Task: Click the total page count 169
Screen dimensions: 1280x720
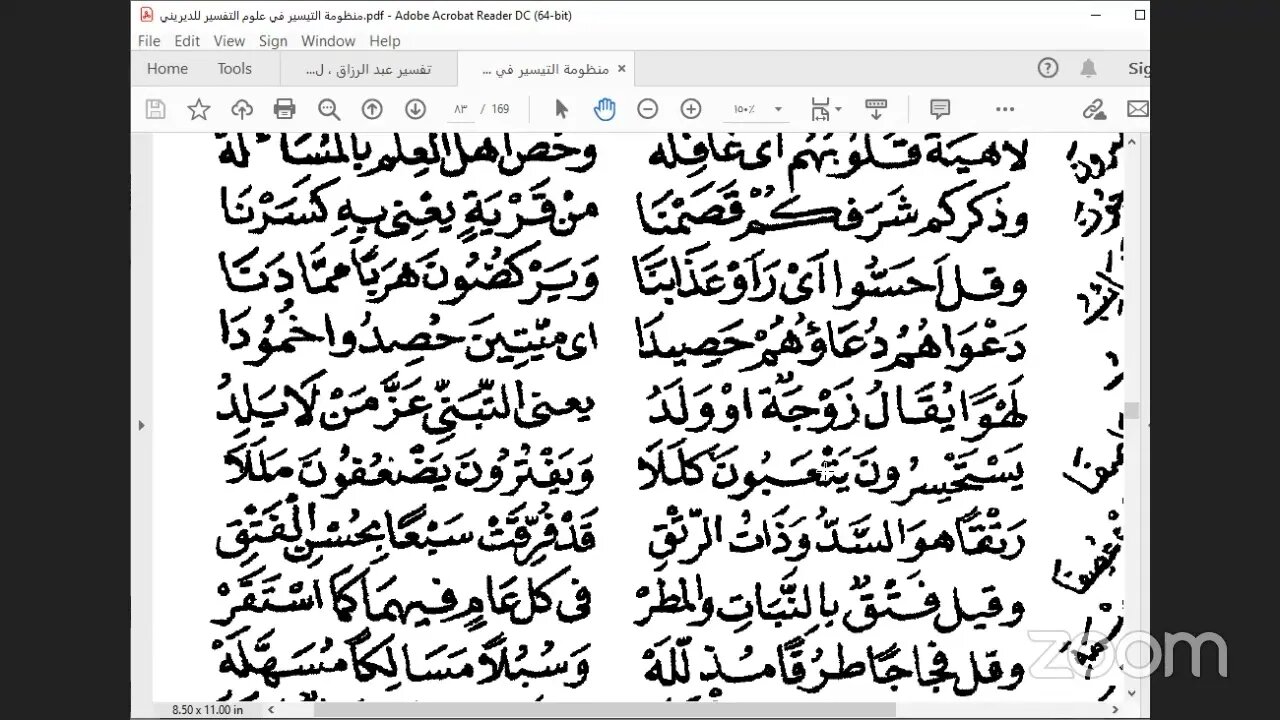Action: click(x=500, y=109)
